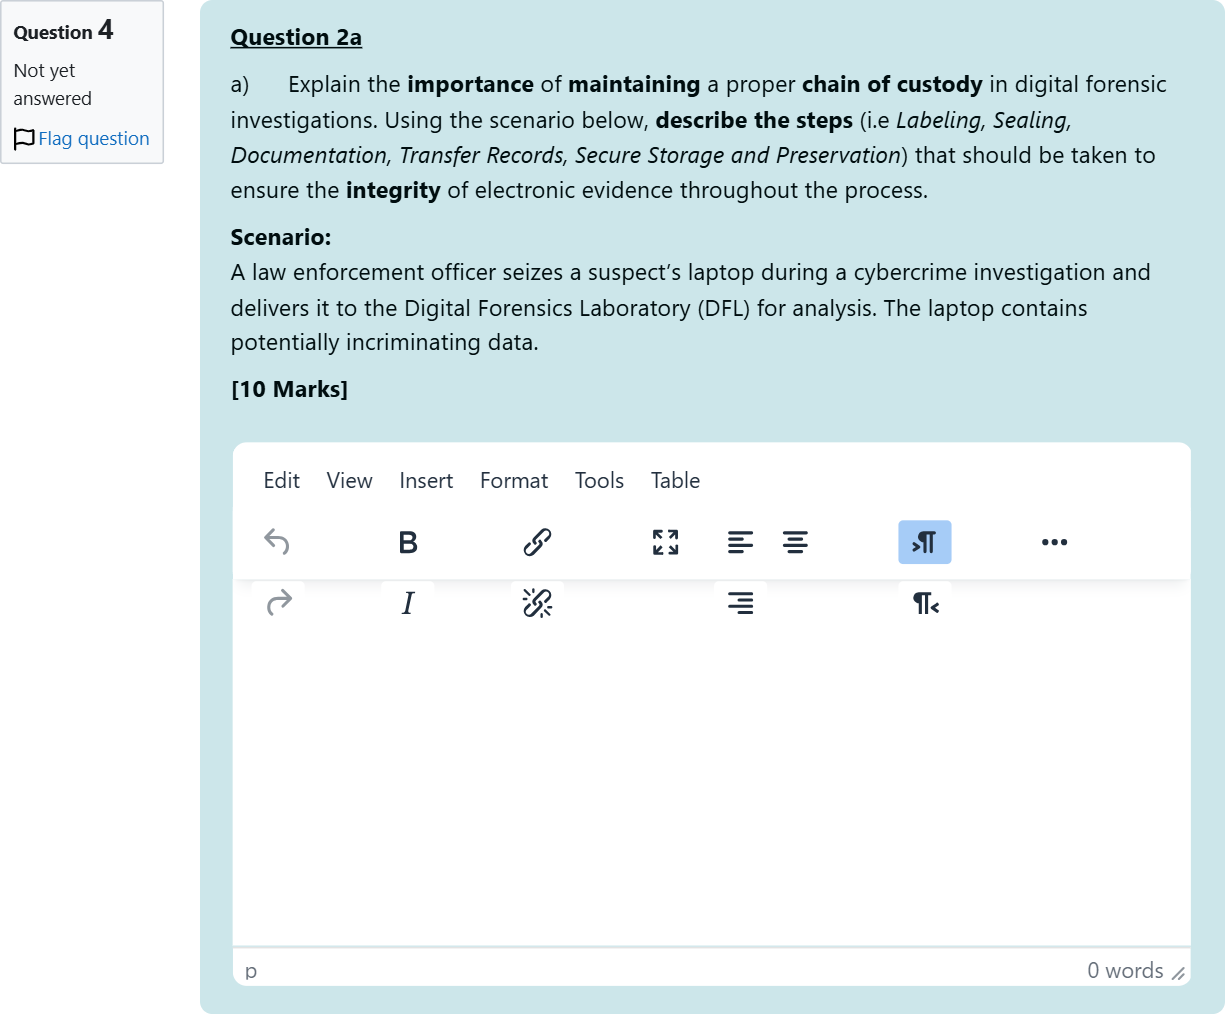Set right-to-left text direction

tap(925, 603)
